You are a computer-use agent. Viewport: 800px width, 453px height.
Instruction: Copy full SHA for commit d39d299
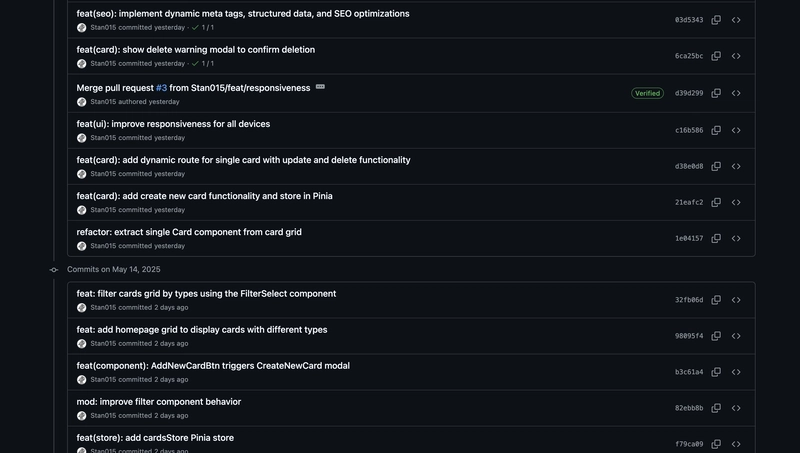point(716,93)
